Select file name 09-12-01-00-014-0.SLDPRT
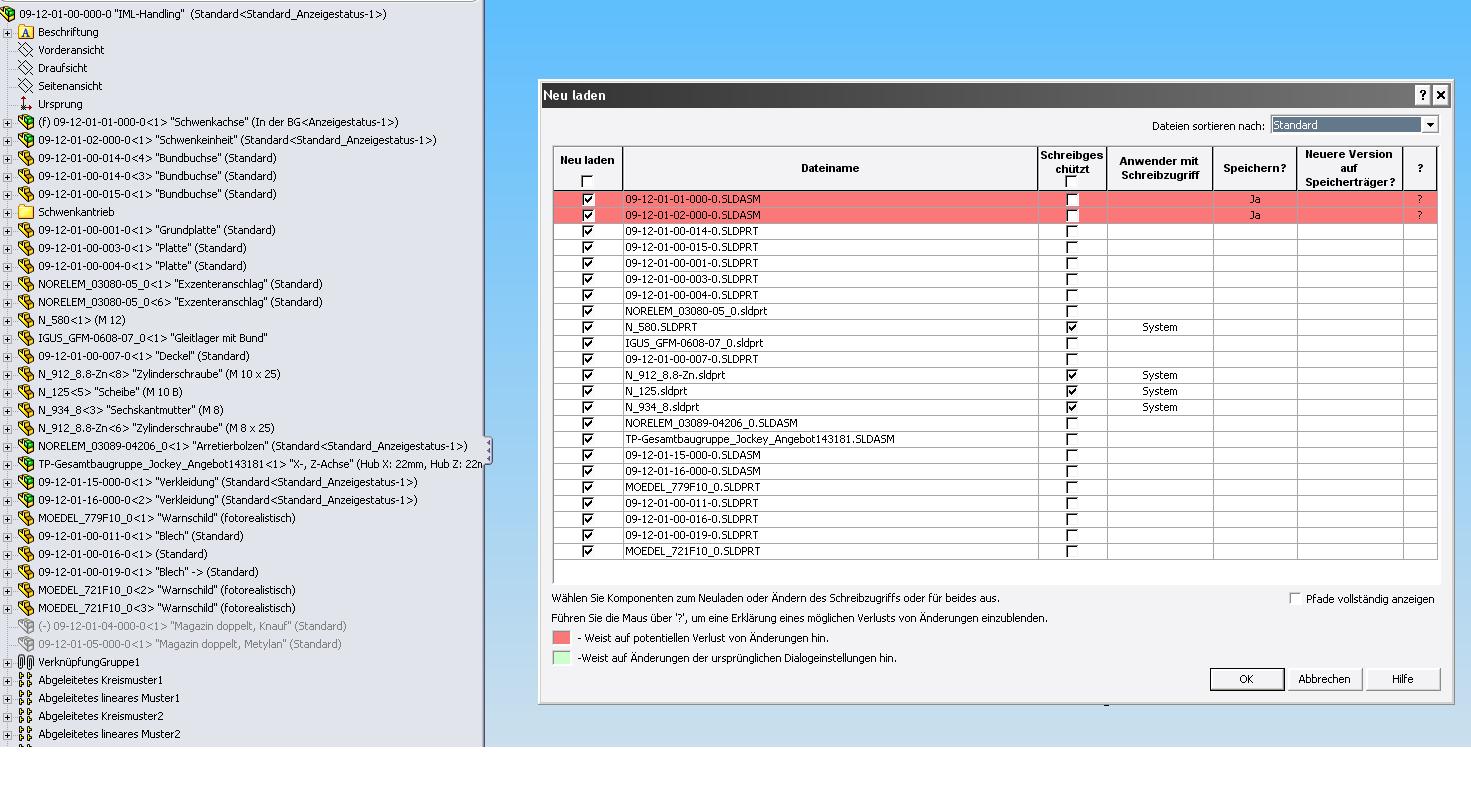The height and width of the screenshot is (800, 1471). point(692,231)
